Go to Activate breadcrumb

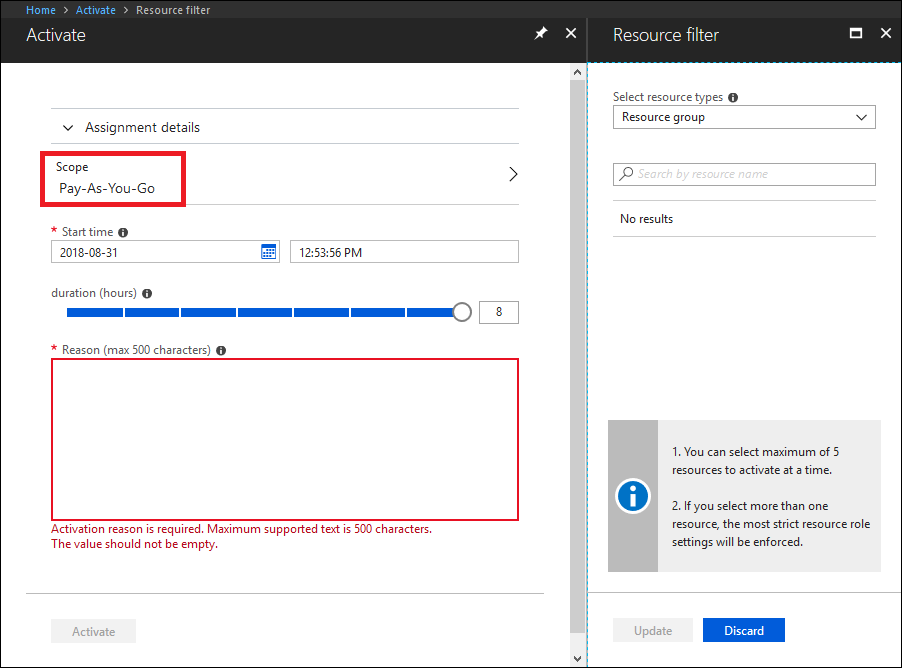click(95, 10)
